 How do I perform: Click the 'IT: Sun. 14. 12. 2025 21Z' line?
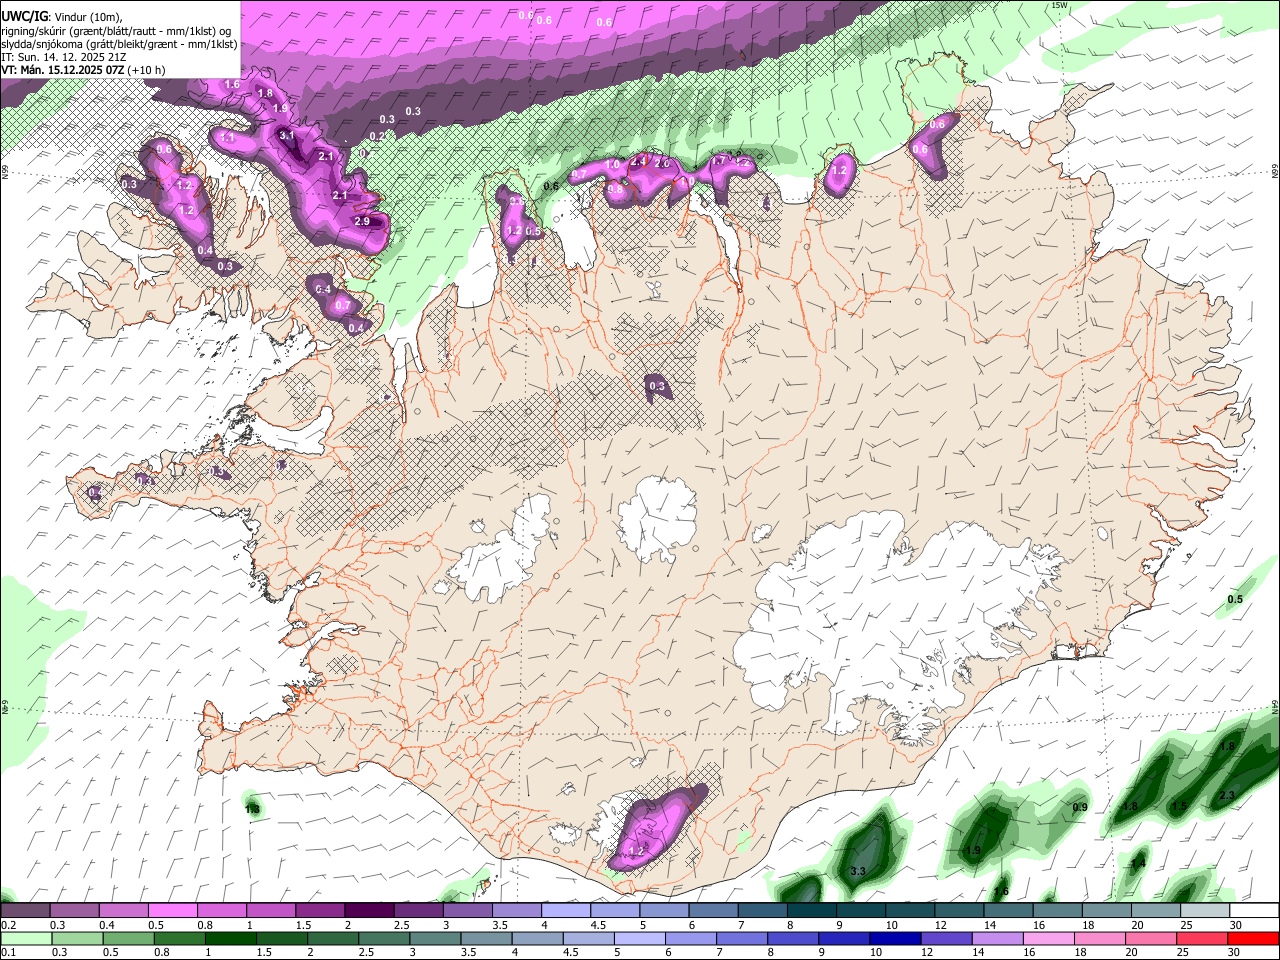(63, 57)
